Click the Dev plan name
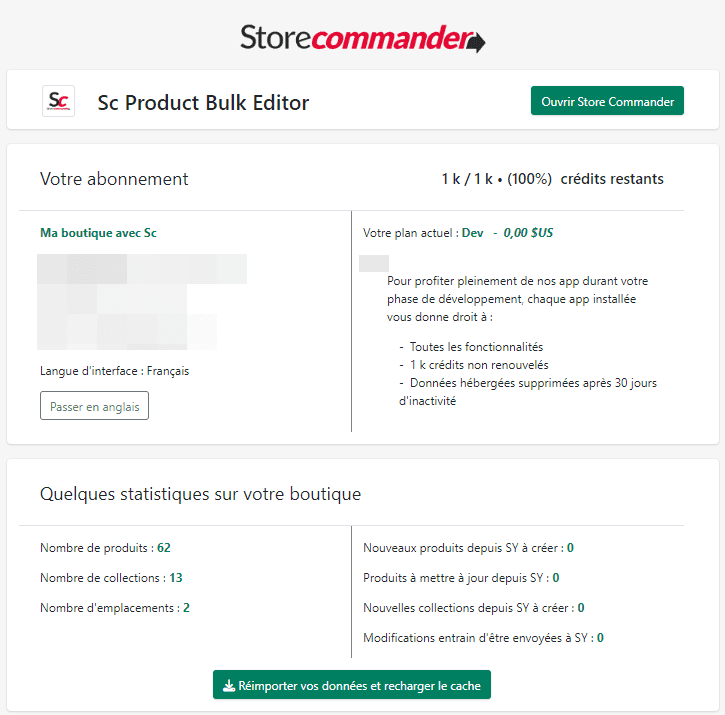This screenshot has width=725, height=715. pos(472,233)
